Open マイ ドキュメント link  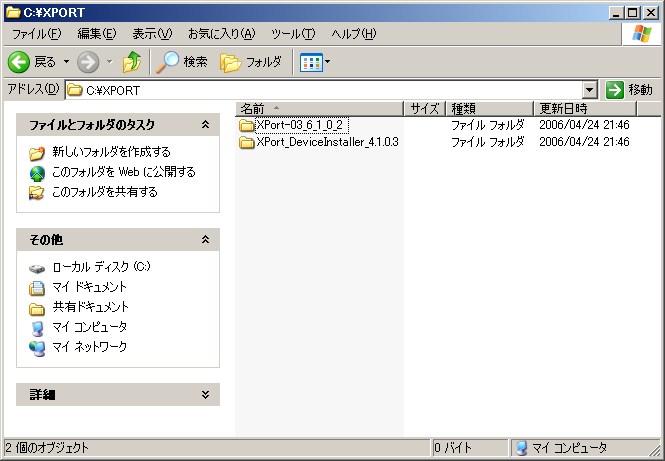point(89,287)
